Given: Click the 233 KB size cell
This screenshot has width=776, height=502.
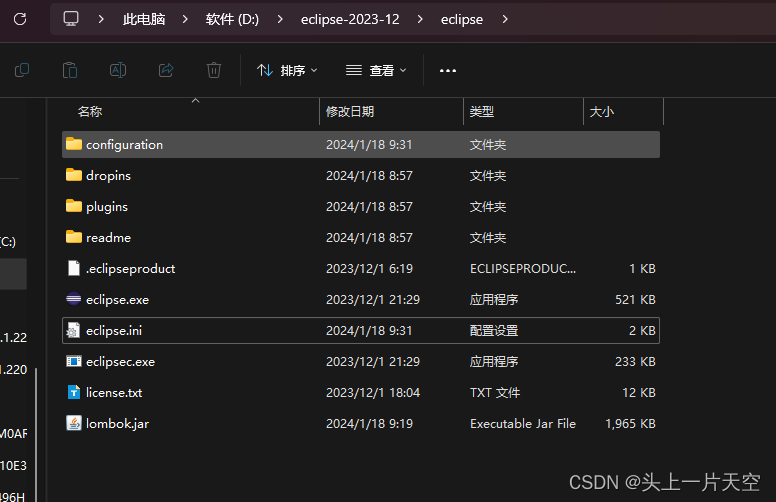Looking at the screenshot, I should (x=635, y=362).
